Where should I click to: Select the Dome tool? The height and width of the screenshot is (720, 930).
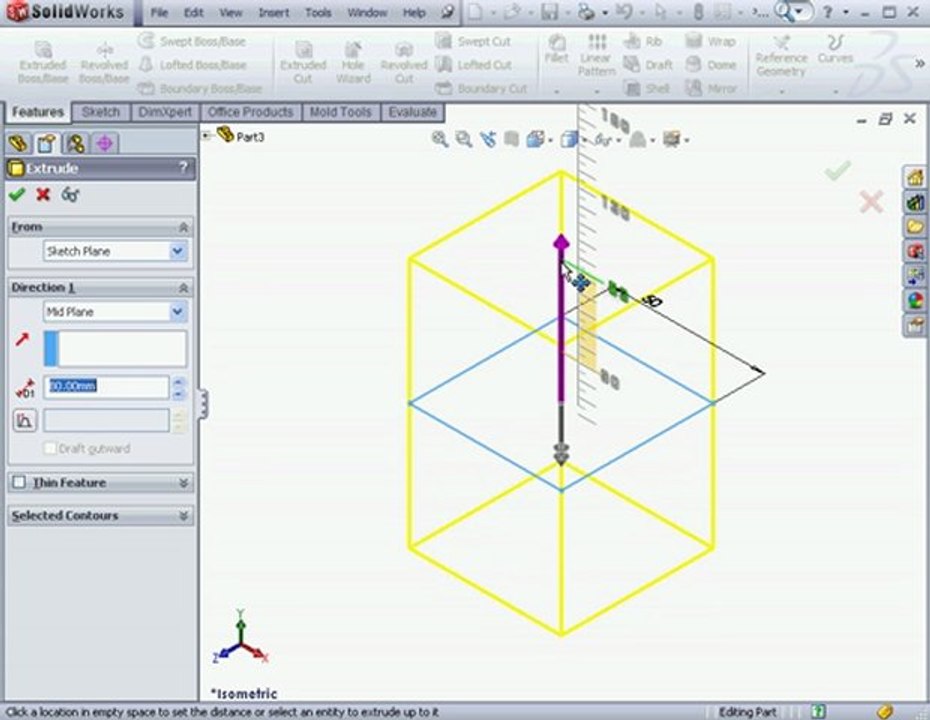(711, 65)
